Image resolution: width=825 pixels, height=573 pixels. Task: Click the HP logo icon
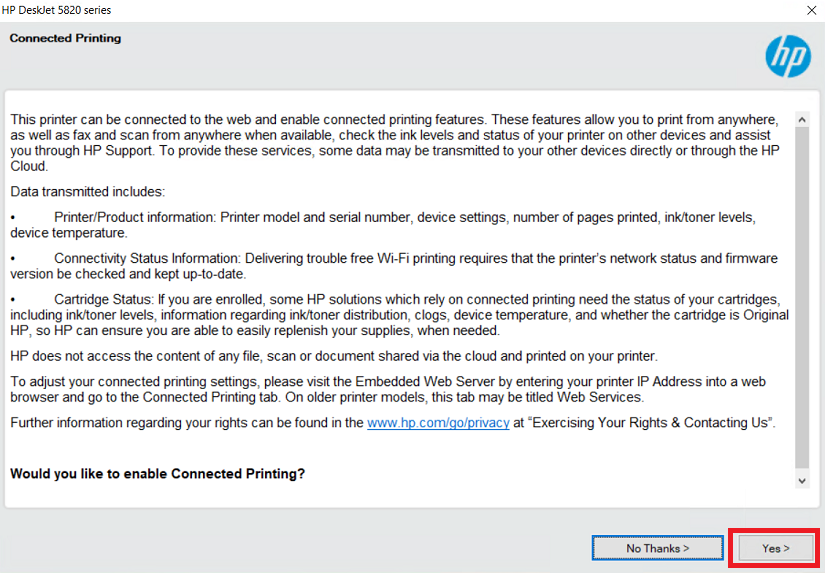(788, 56)
